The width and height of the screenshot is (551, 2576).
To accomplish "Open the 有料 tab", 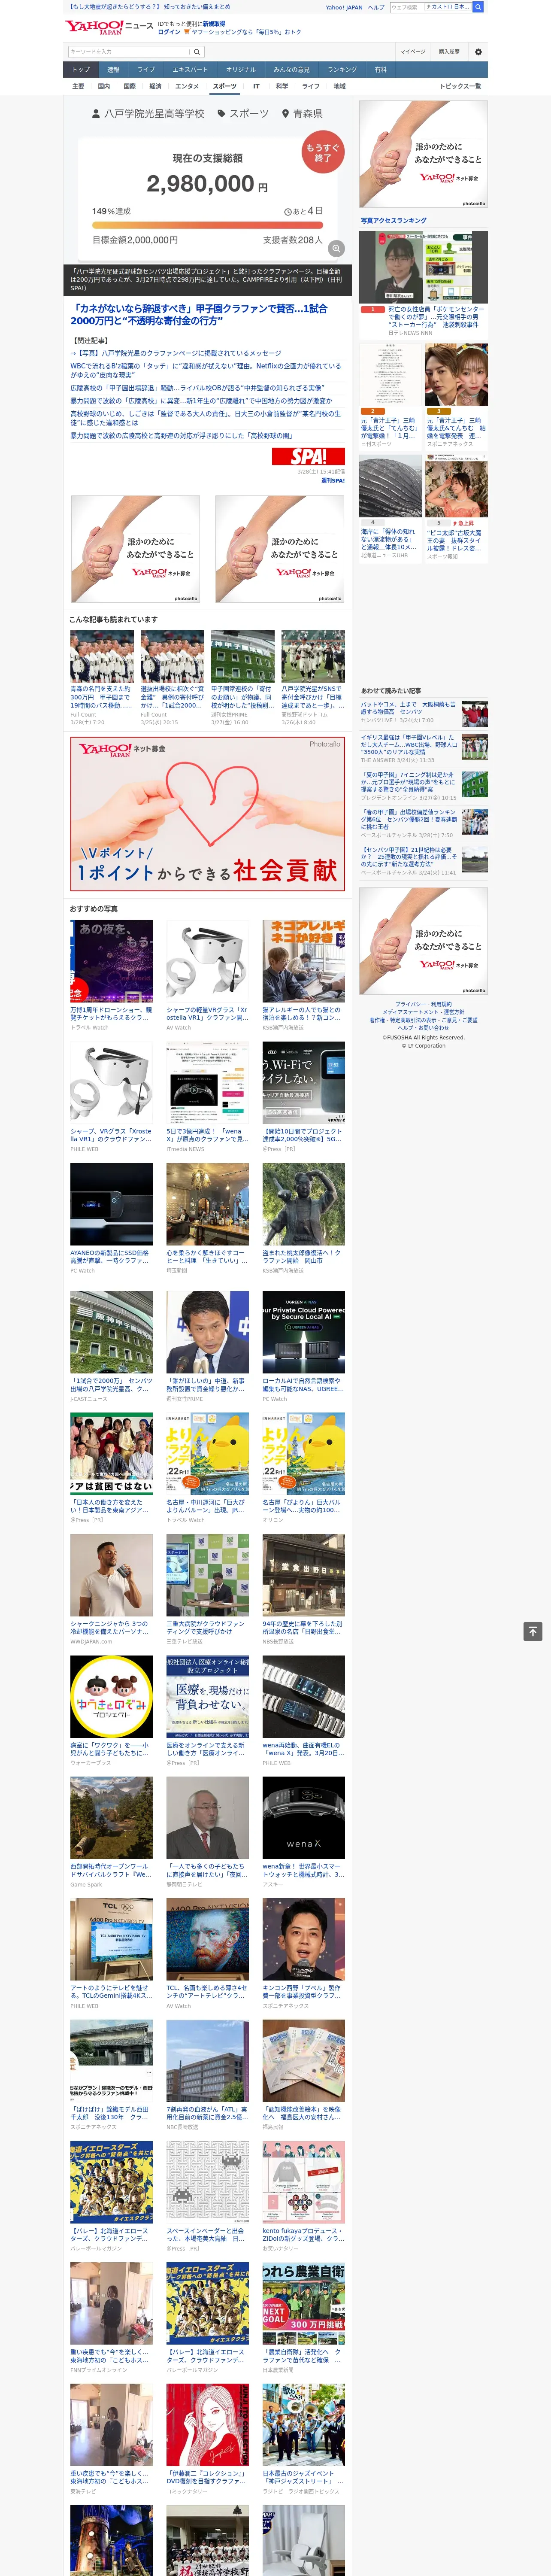I will 380,70.
